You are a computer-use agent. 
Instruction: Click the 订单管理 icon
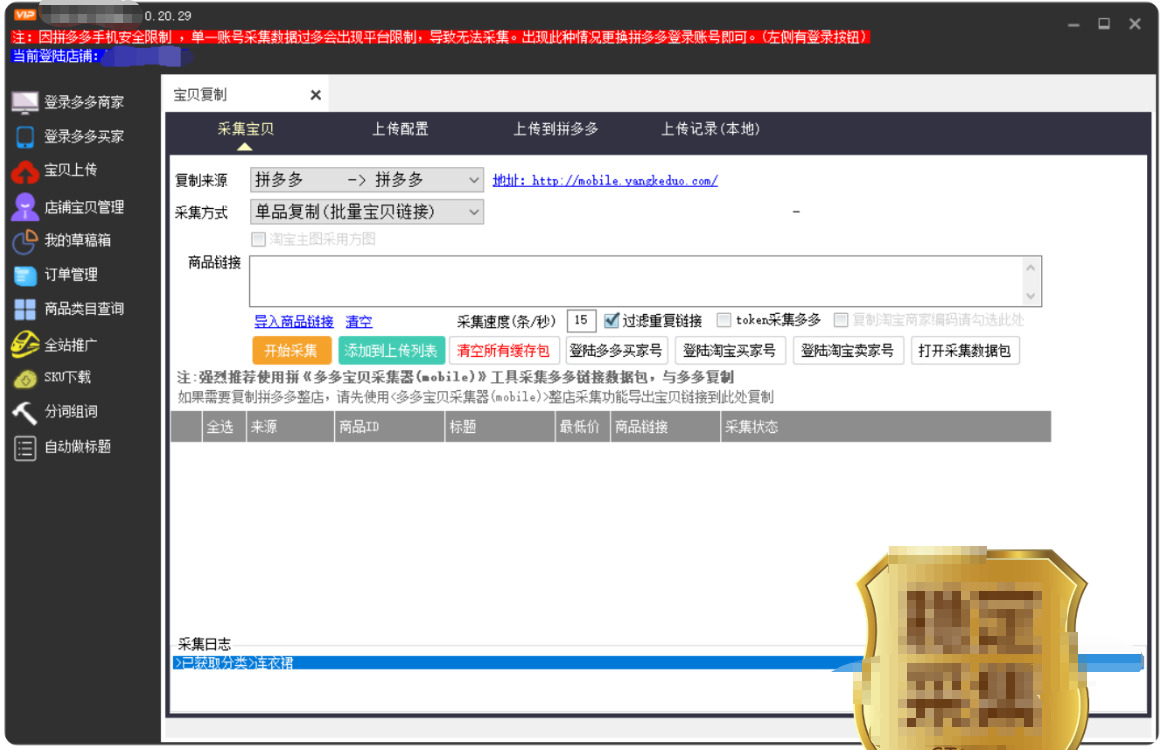(x=25, y=275)
